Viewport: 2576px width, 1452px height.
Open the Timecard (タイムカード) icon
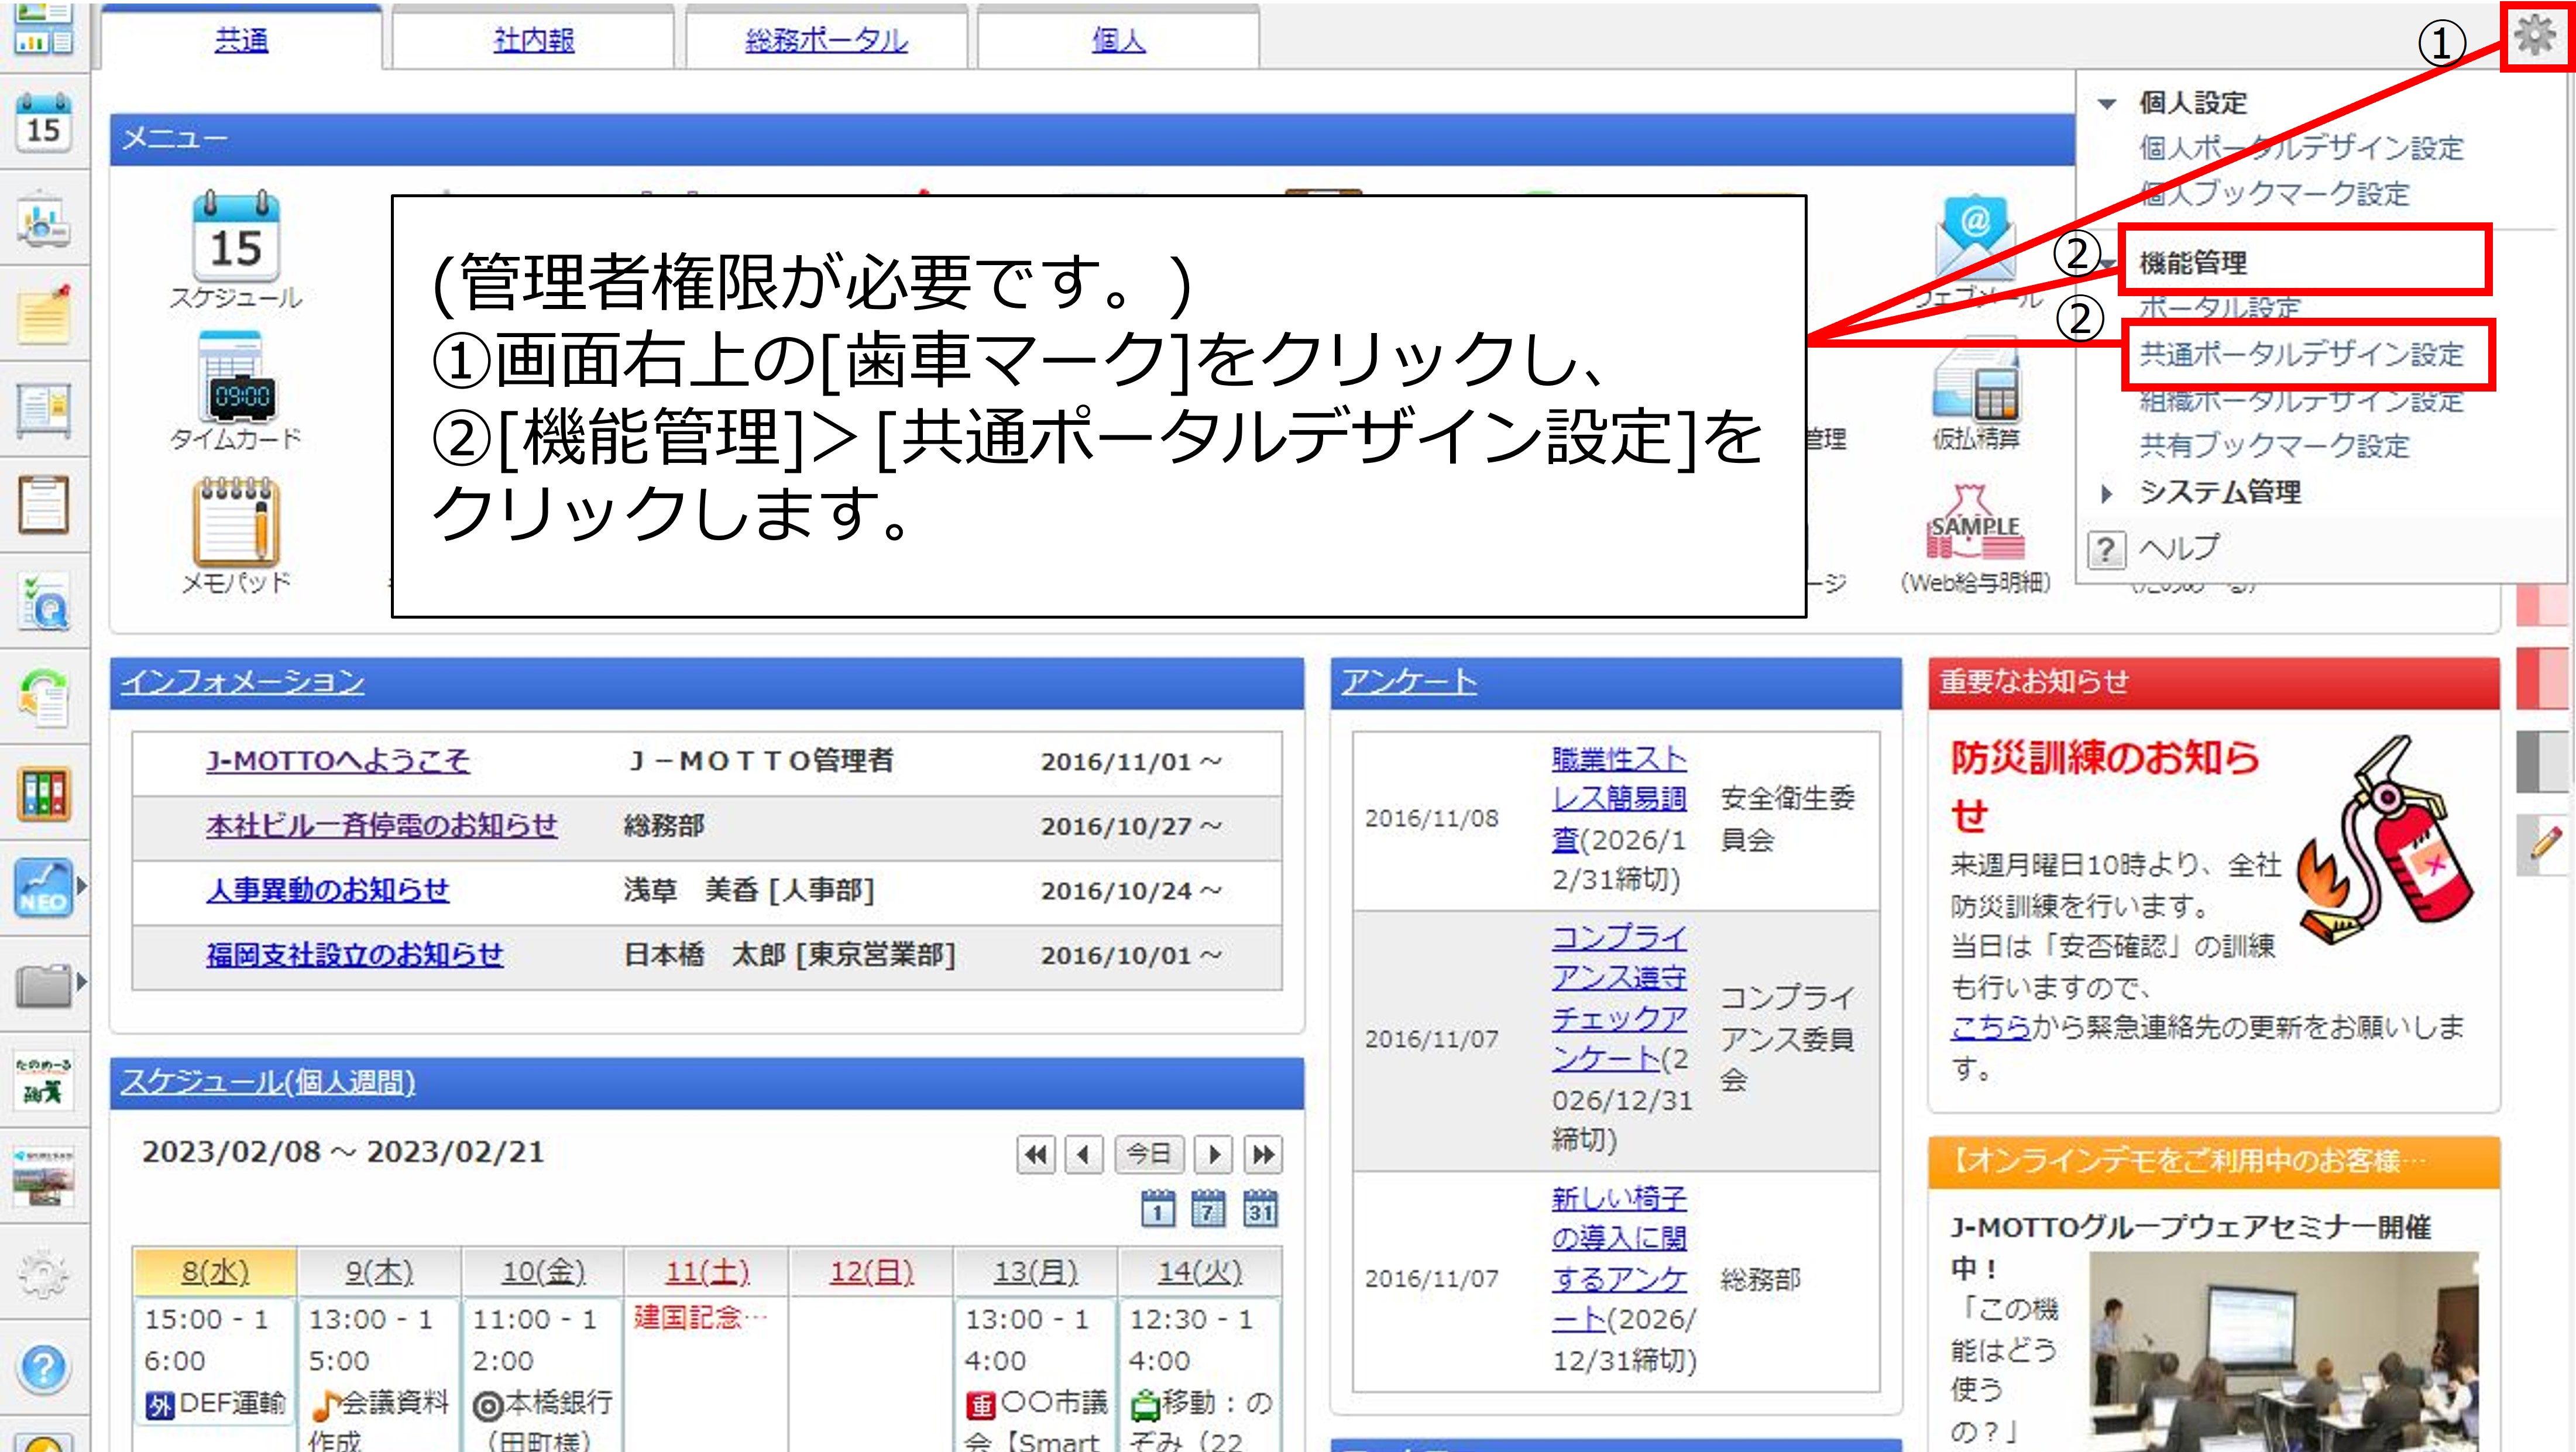tap(236, 380)
